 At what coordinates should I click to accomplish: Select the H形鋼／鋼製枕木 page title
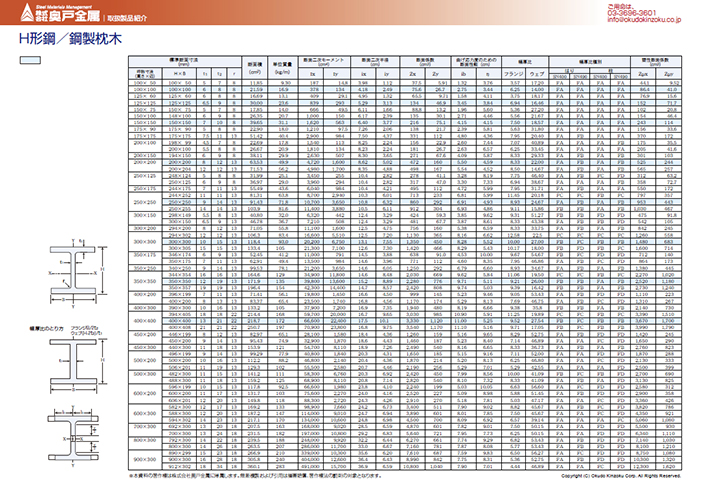click(x=70, y=39)
